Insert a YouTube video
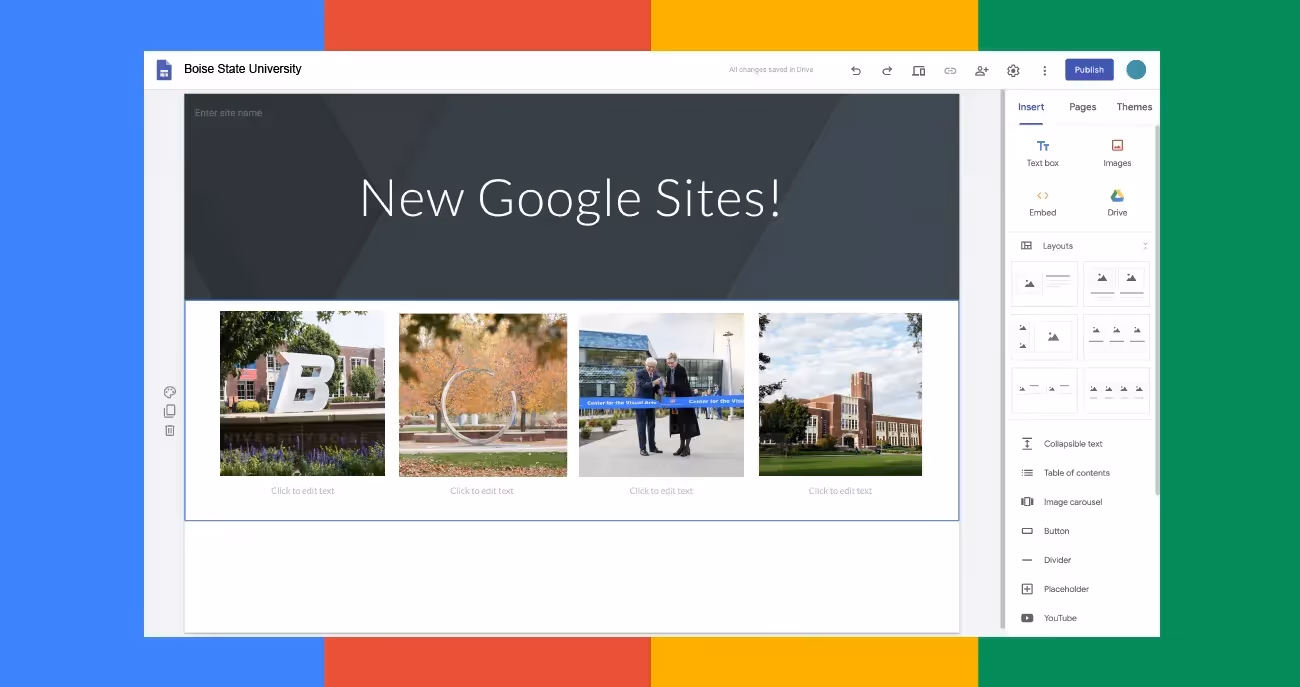The height and width of the screenshot is (687, 1300). pyautogui.click(x=1059, y=618)
